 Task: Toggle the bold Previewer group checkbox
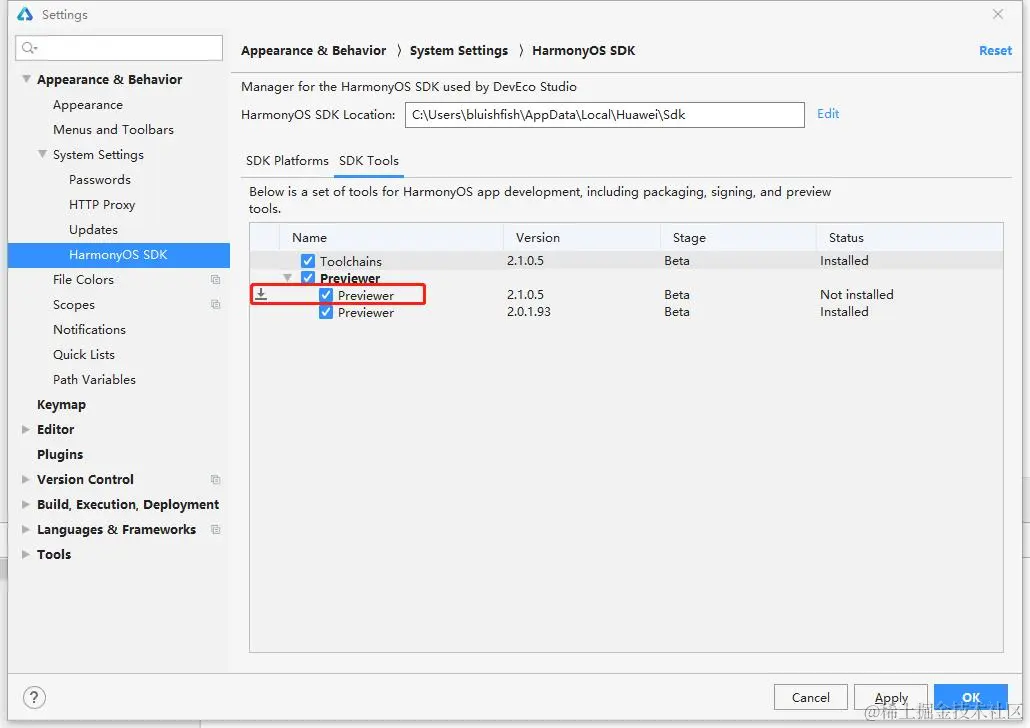pos(307,278)
